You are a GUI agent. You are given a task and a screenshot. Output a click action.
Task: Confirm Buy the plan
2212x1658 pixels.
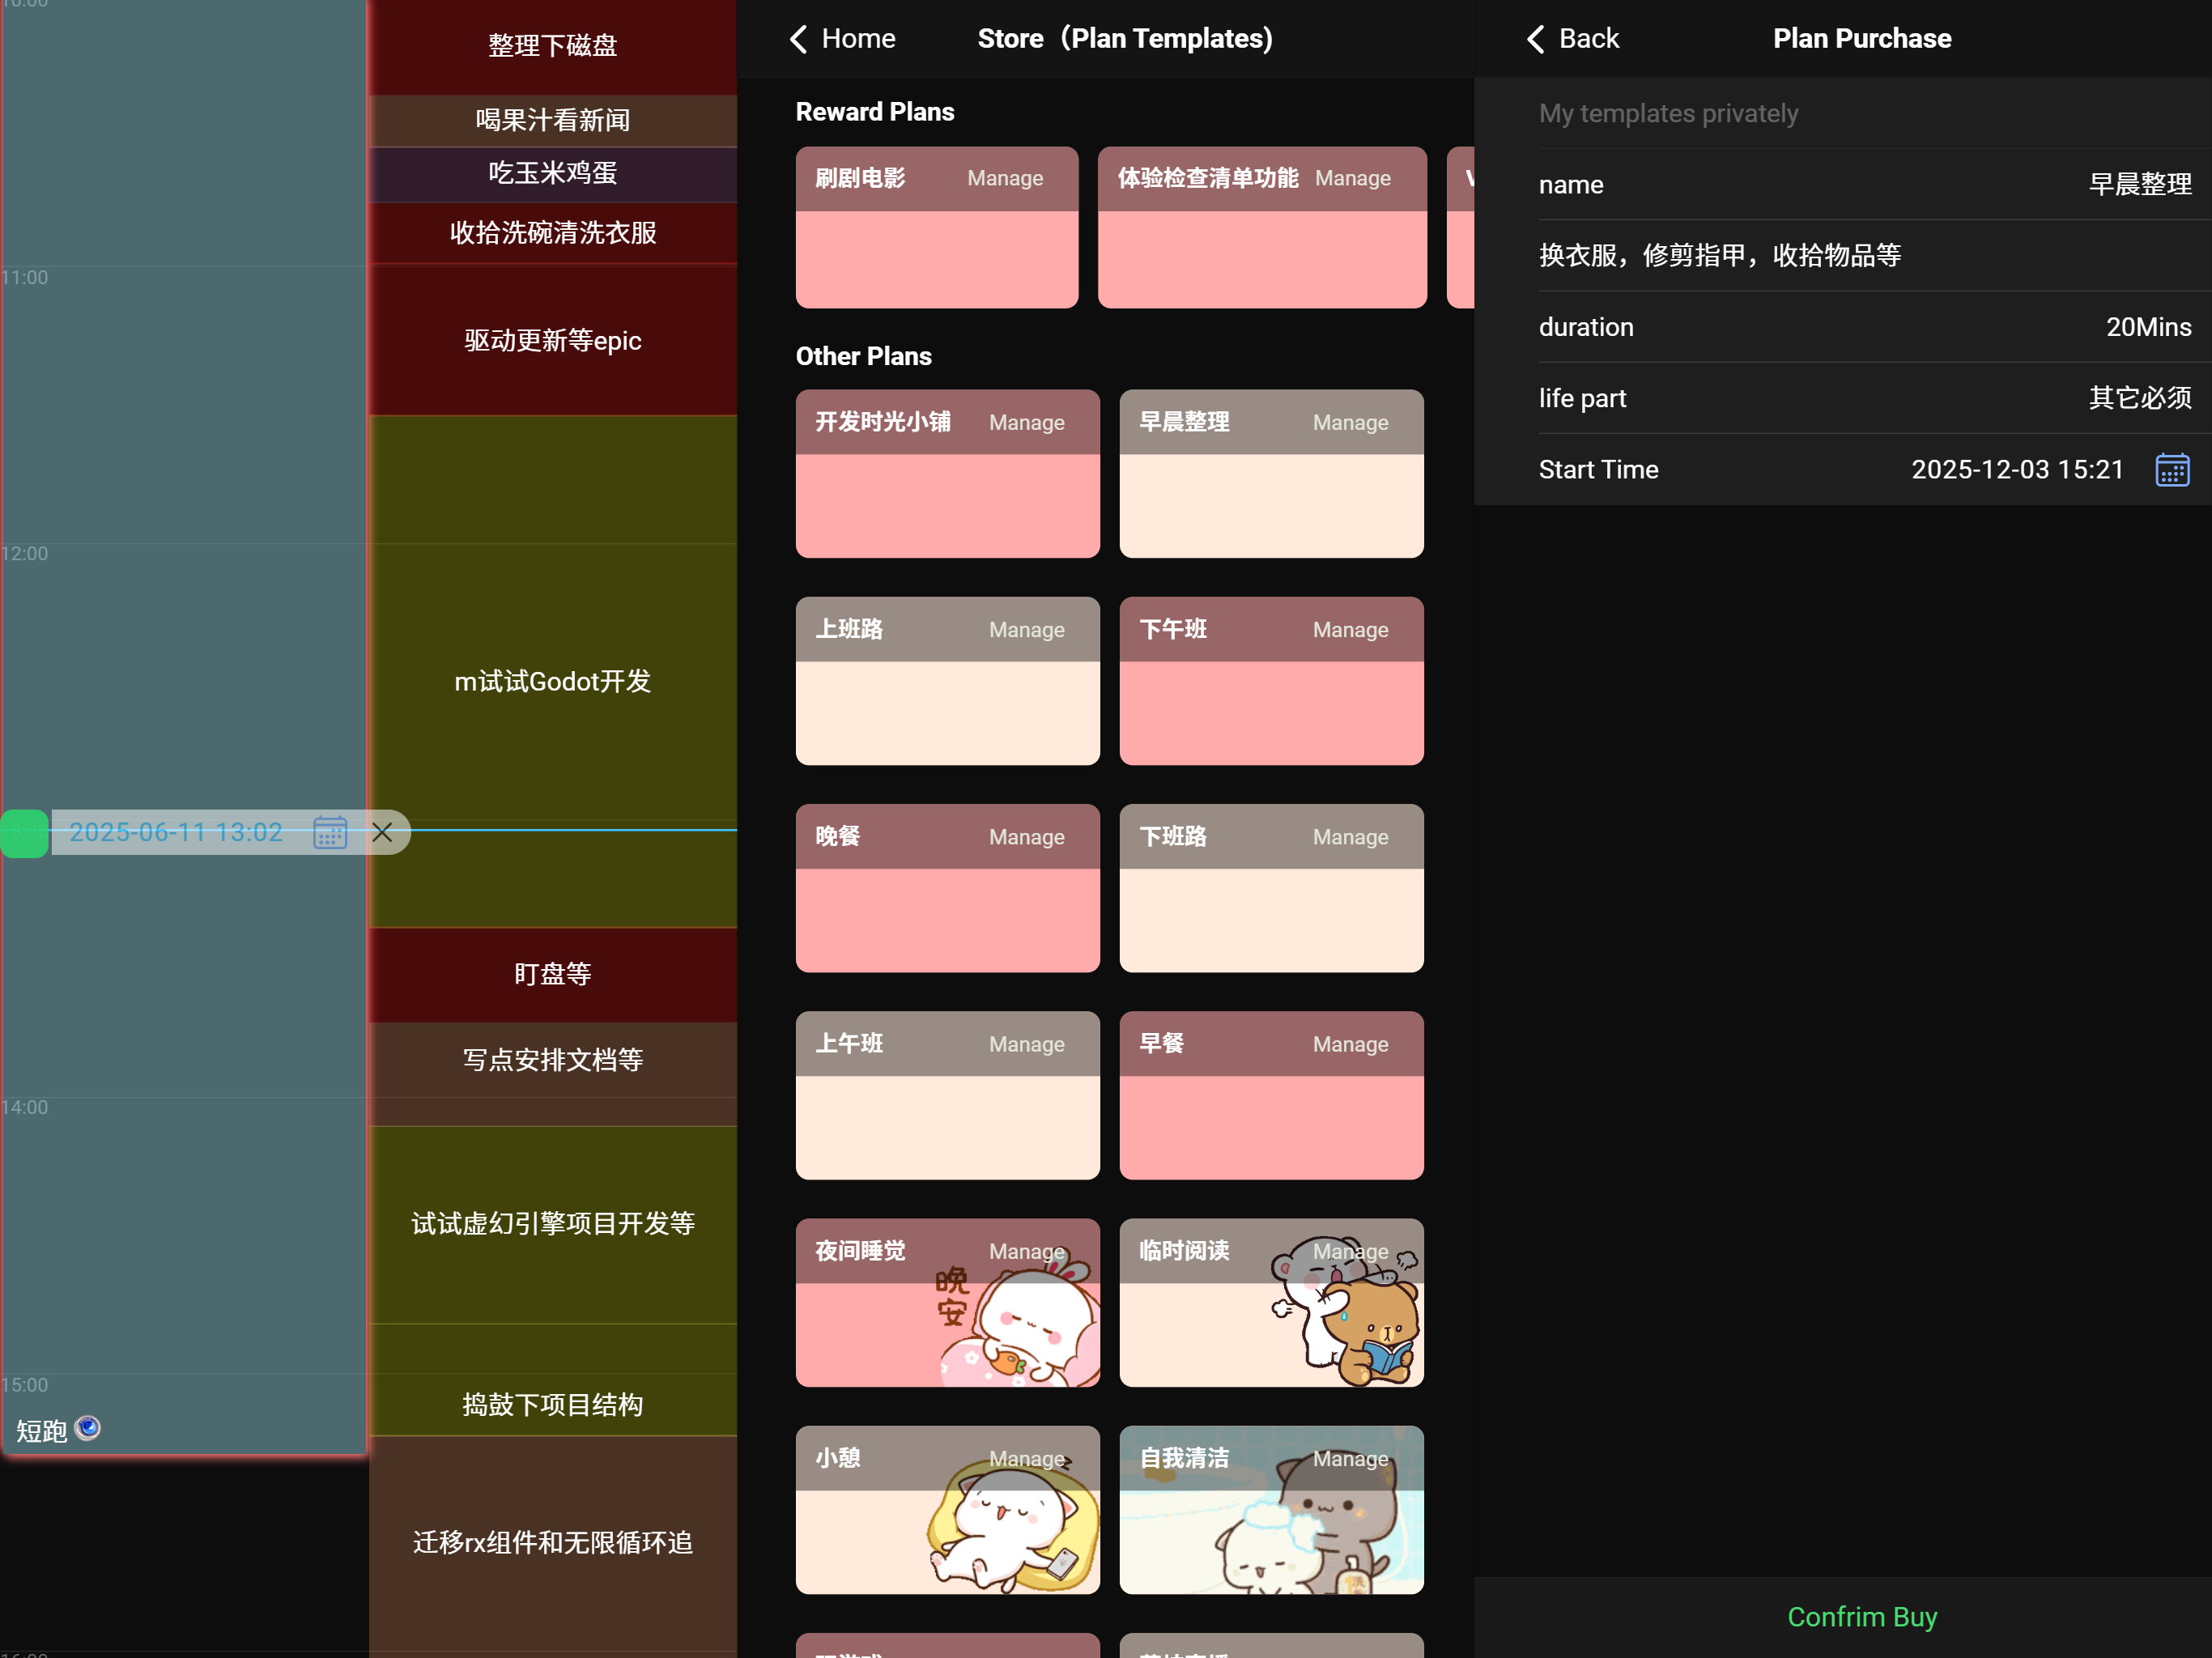(x=1862, y=1617)
